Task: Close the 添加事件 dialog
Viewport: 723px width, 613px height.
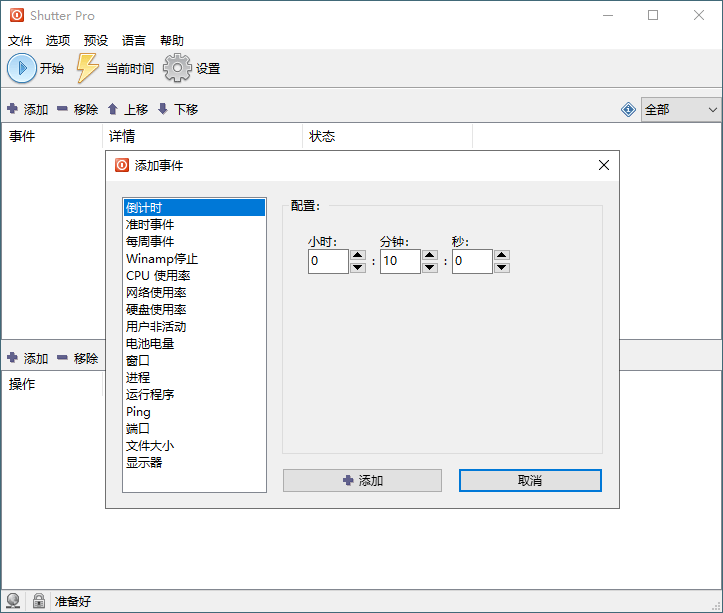Action: coord(604,165)
